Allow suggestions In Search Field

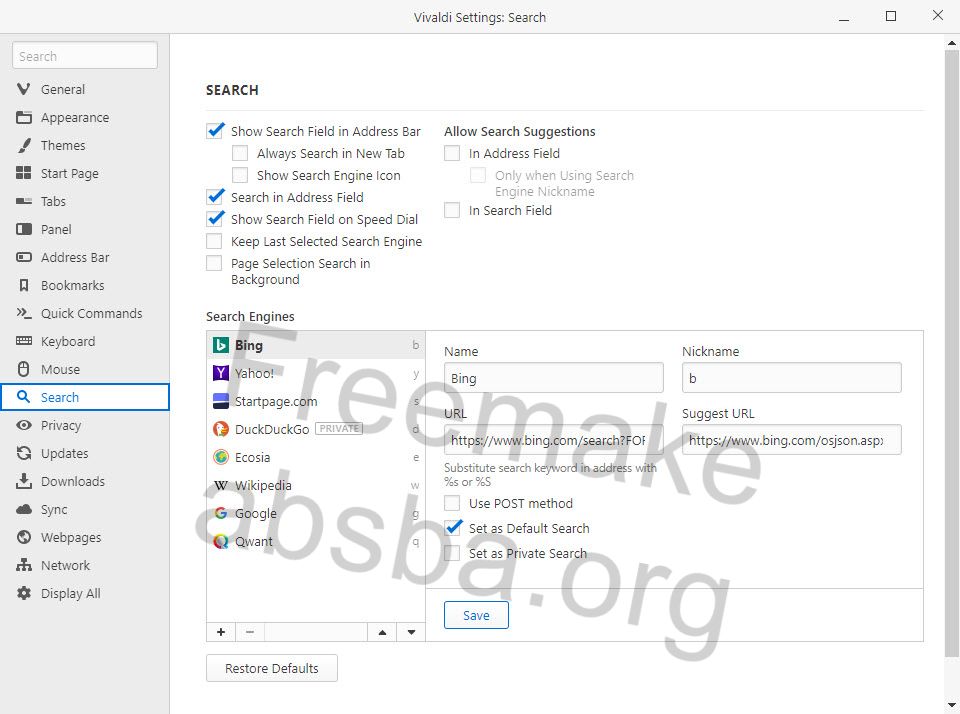pyautogui.click(x=452, y=210)
